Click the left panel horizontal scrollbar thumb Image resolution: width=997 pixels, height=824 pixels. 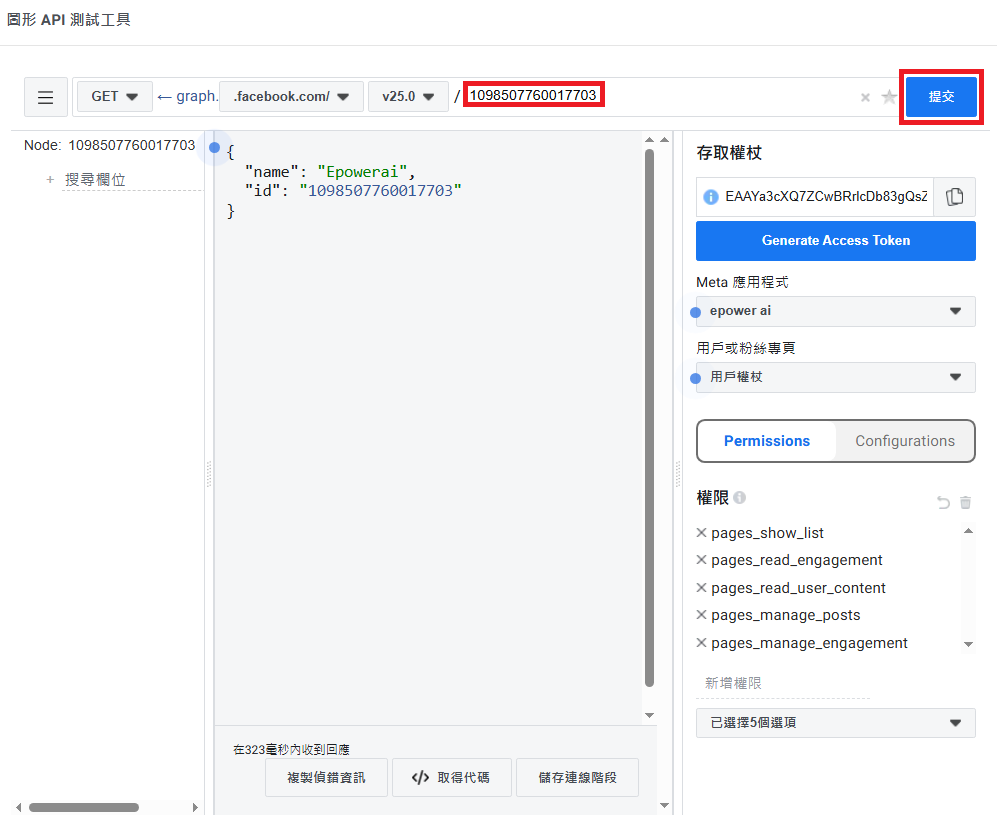[x=84, y=807]
